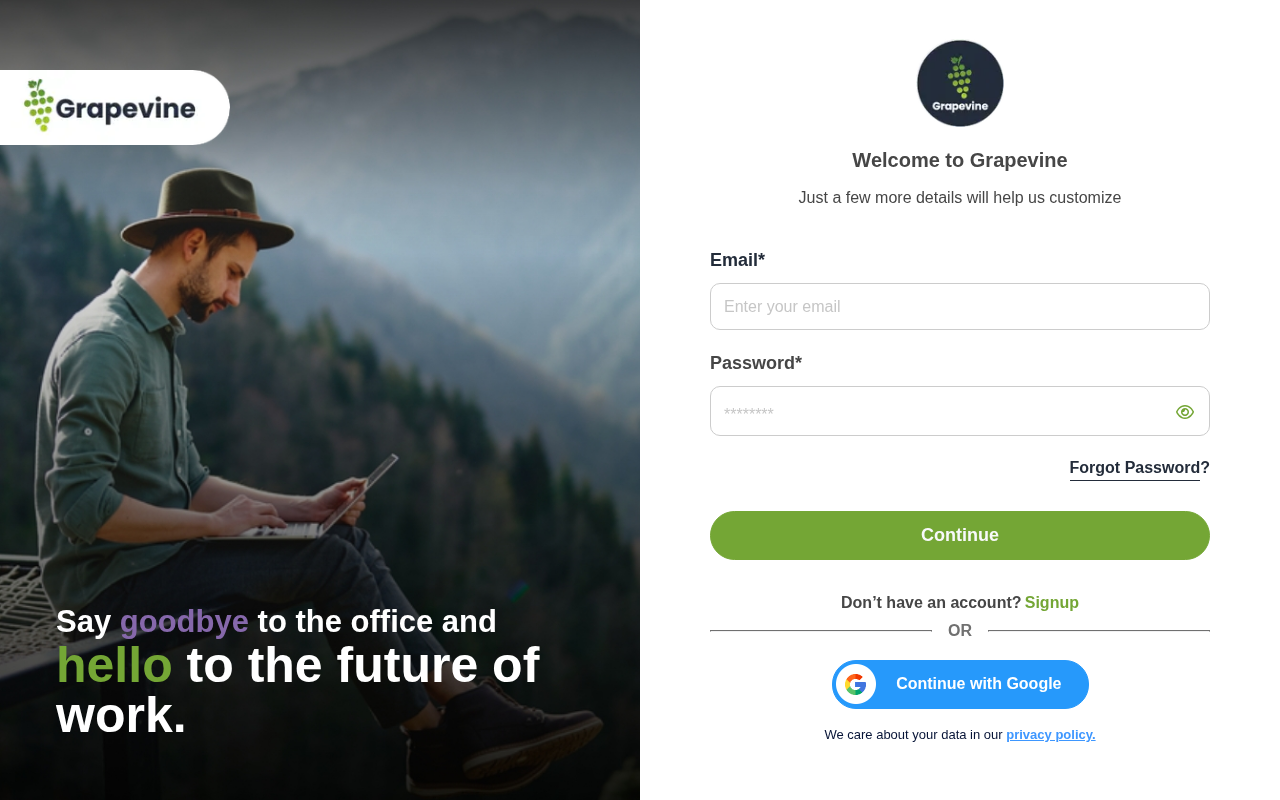Viewport: 1280px width, 800px height.
Task: Click the Google G icon
Action: tap(856, 684)
